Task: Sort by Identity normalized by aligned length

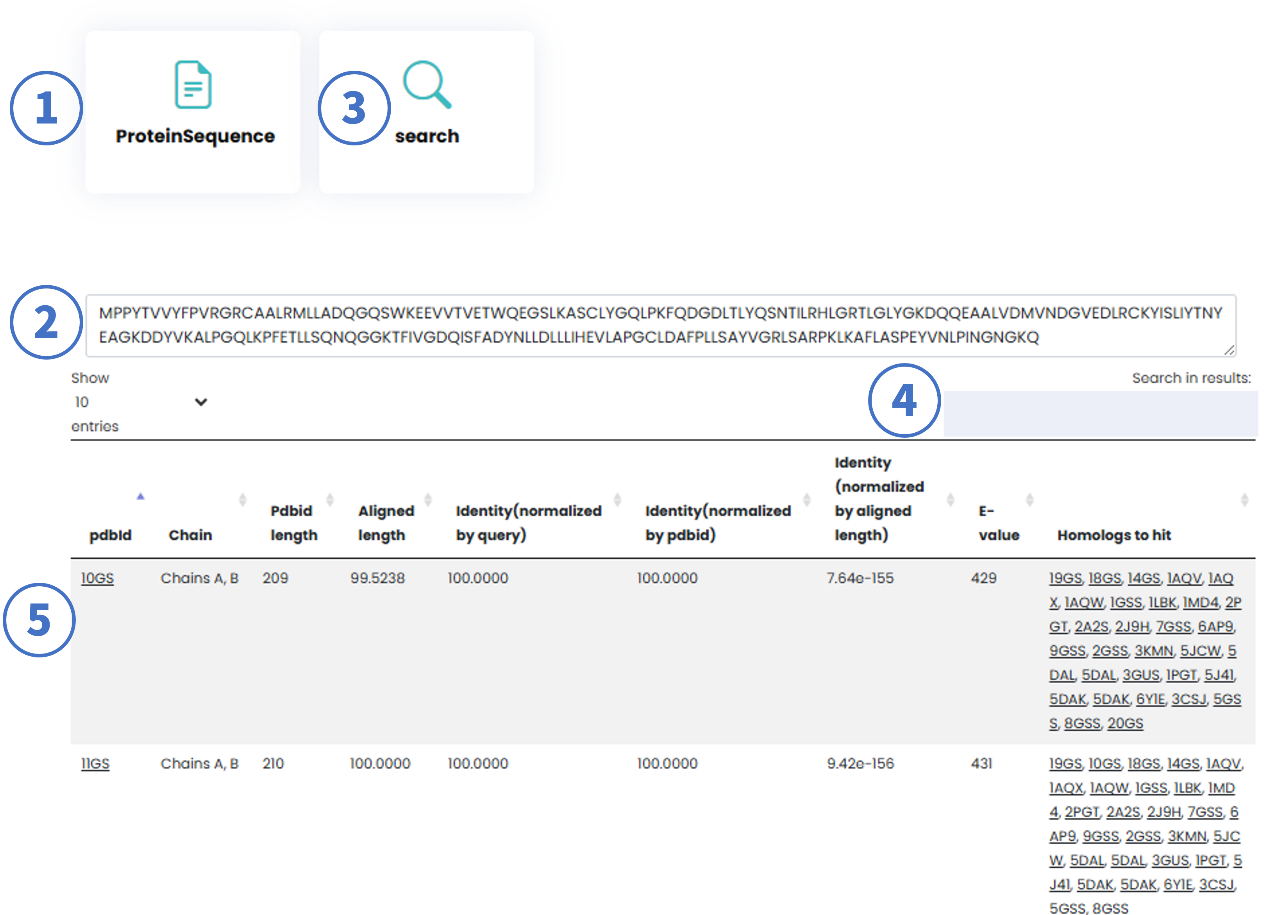Action: click(880, 498)
